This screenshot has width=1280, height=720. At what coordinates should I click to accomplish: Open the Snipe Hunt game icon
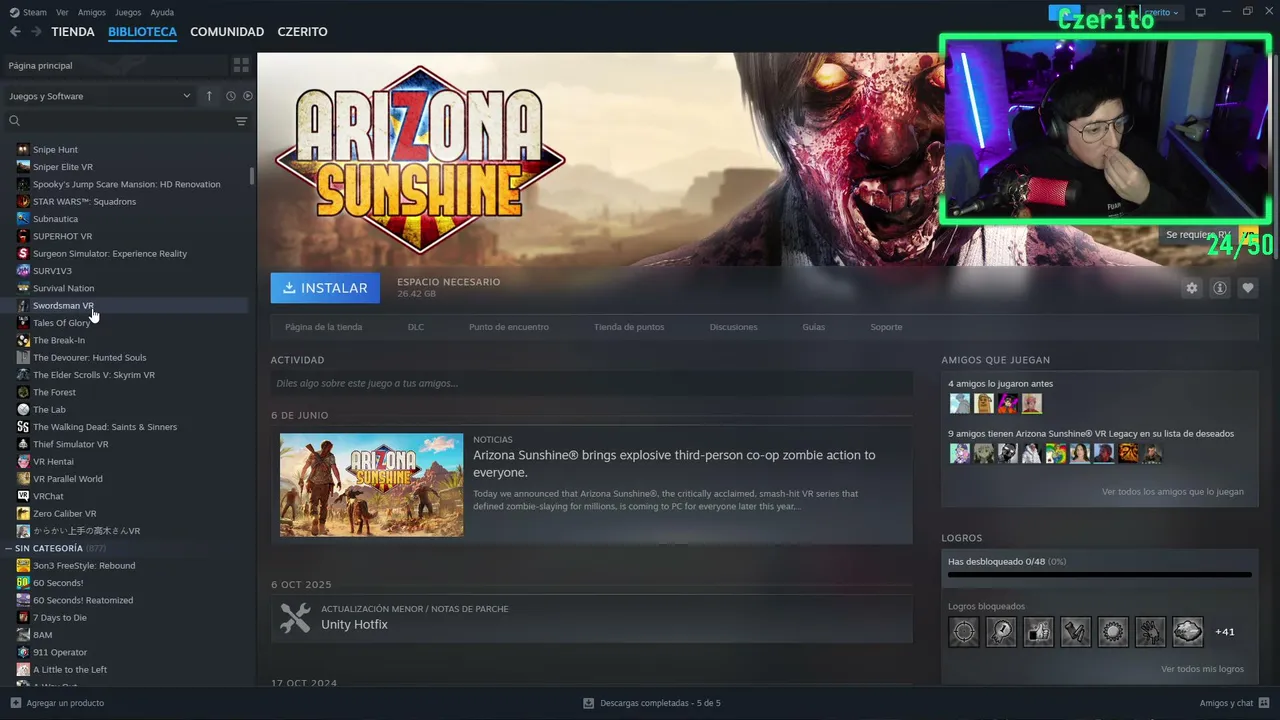pos(23,150)
